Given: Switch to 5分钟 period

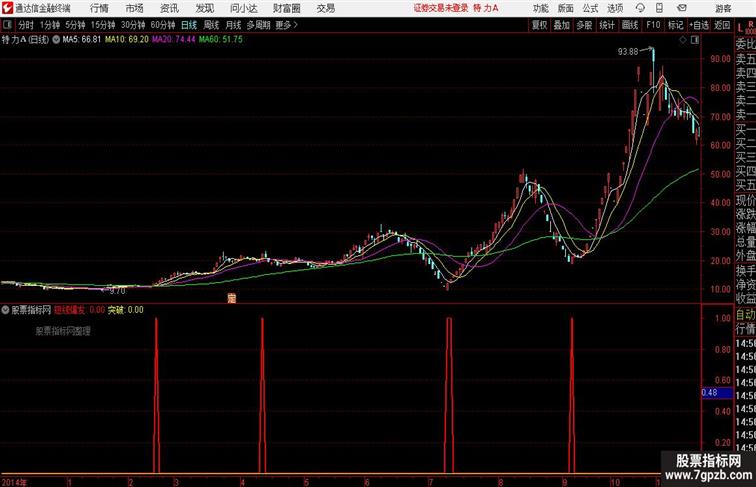Looking at the screenshot, I should (x=75, y=25).
